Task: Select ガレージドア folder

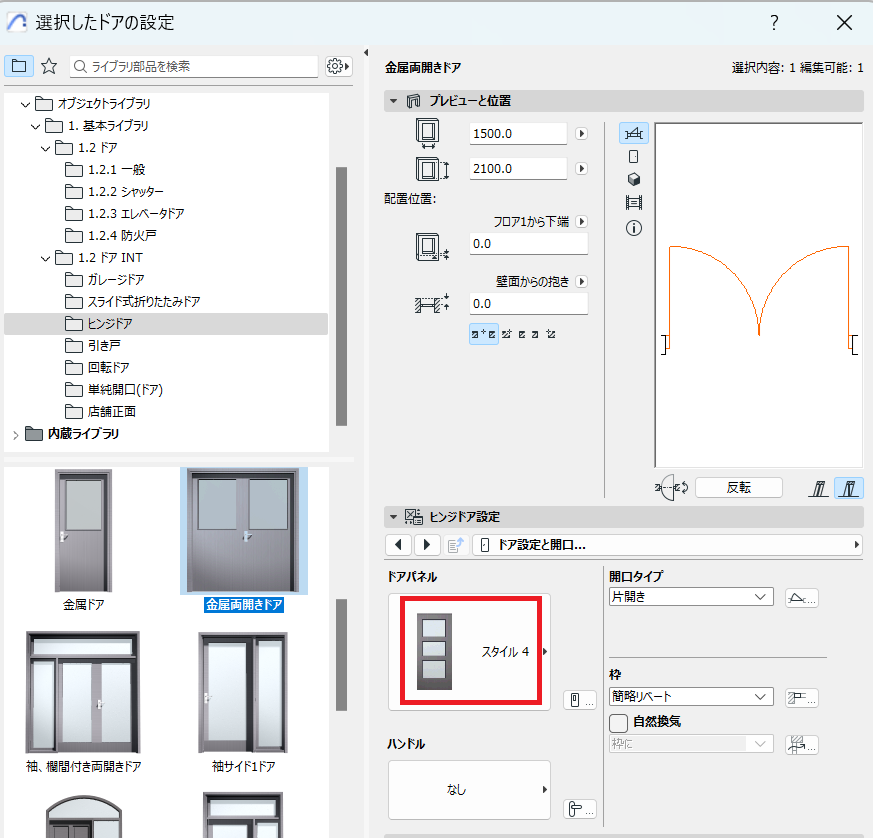Action: coord(105,280)
